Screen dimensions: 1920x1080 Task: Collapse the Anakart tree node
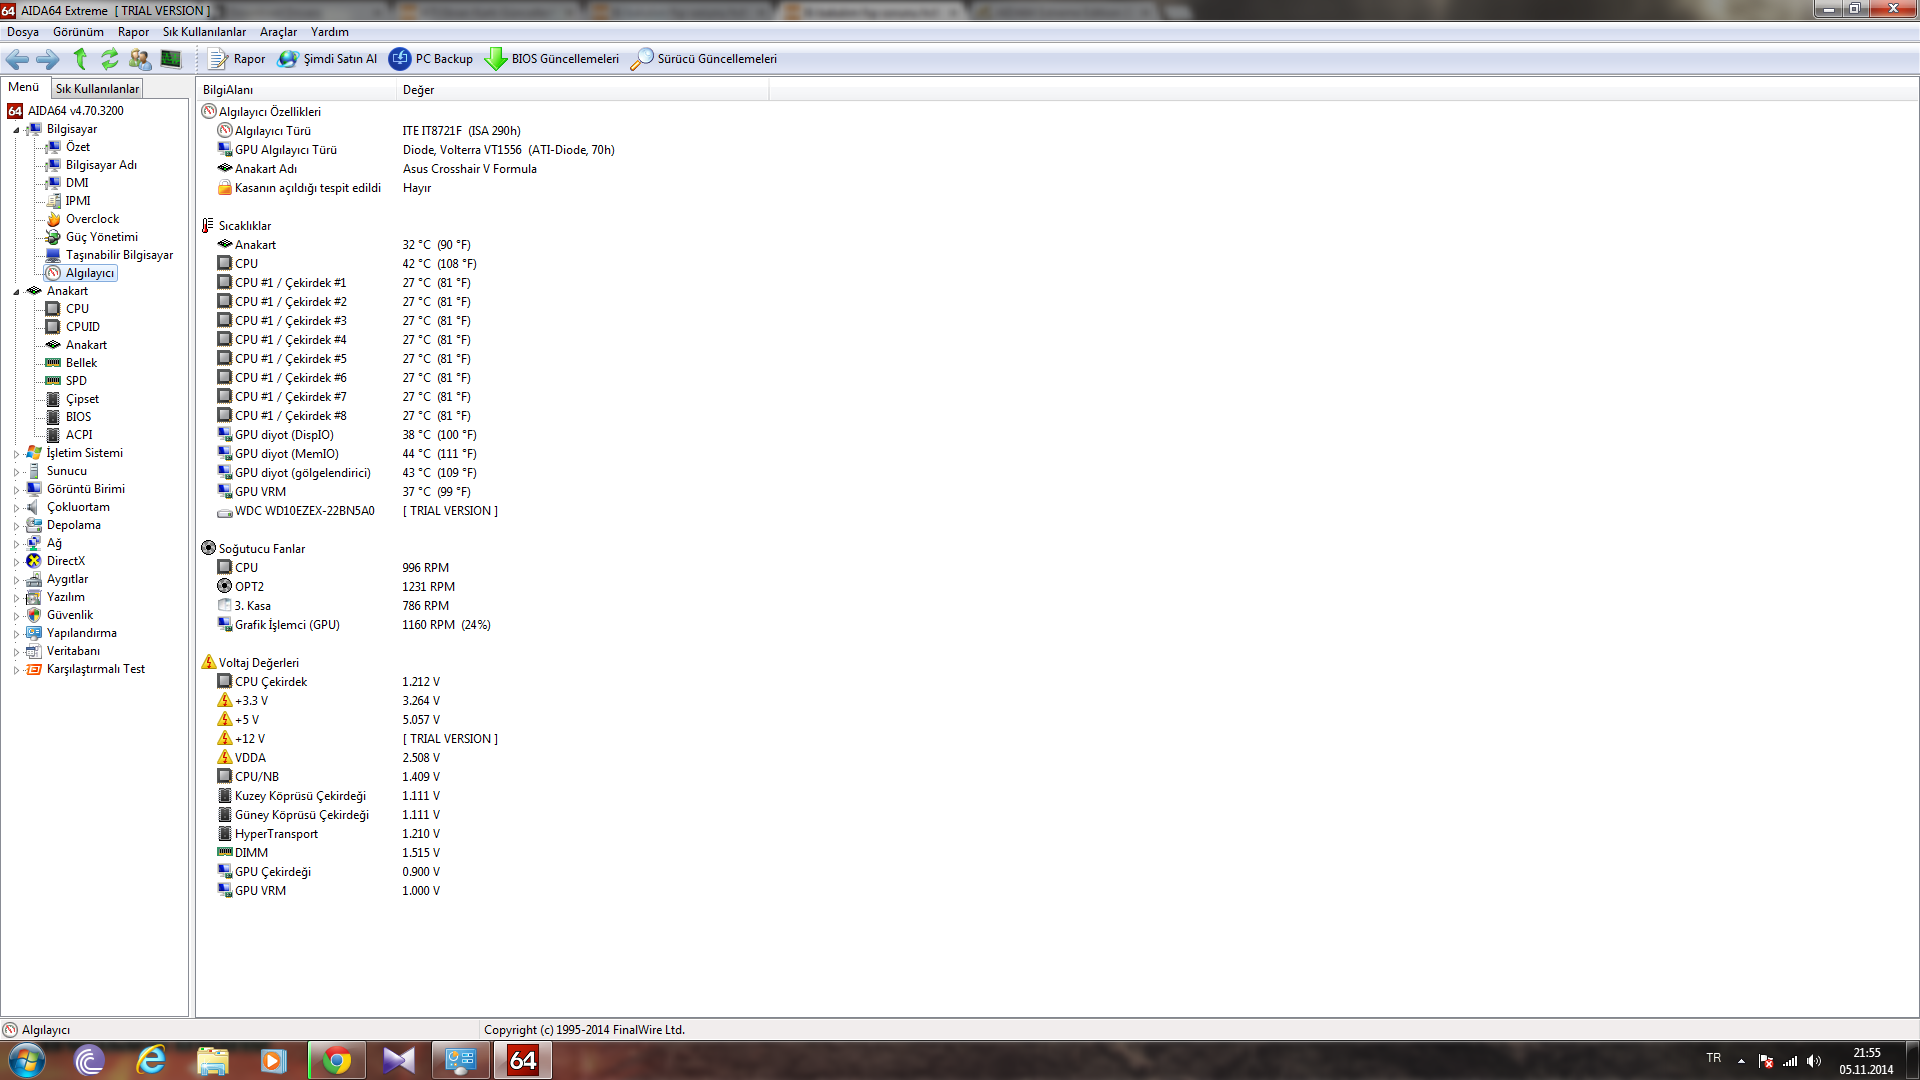16,292
